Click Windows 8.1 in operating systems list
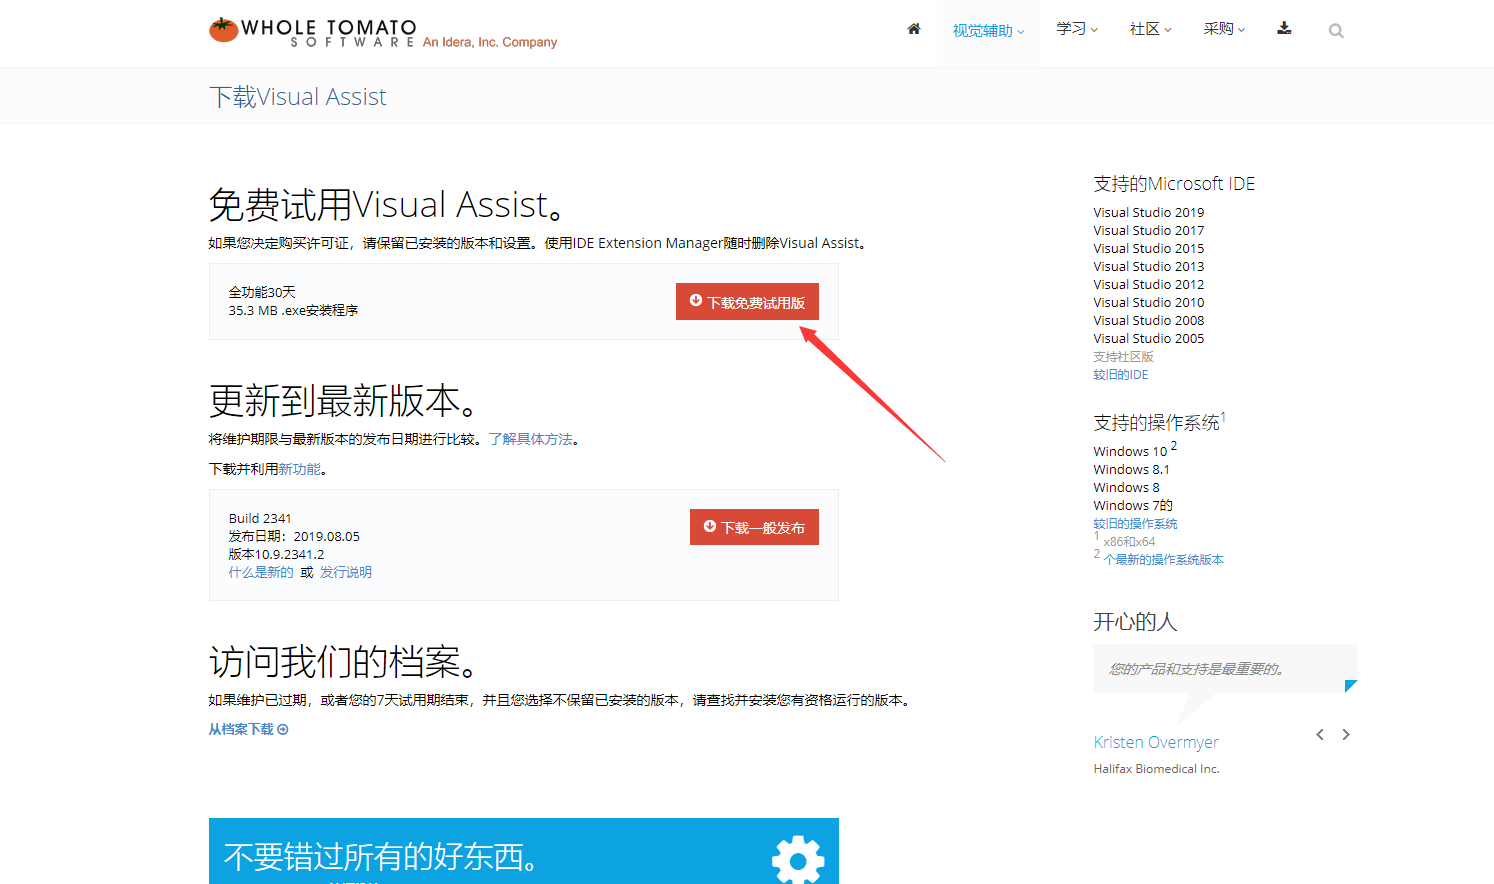The width and height of the screenshot is (1494, 884). click(x=1131, y=469)
